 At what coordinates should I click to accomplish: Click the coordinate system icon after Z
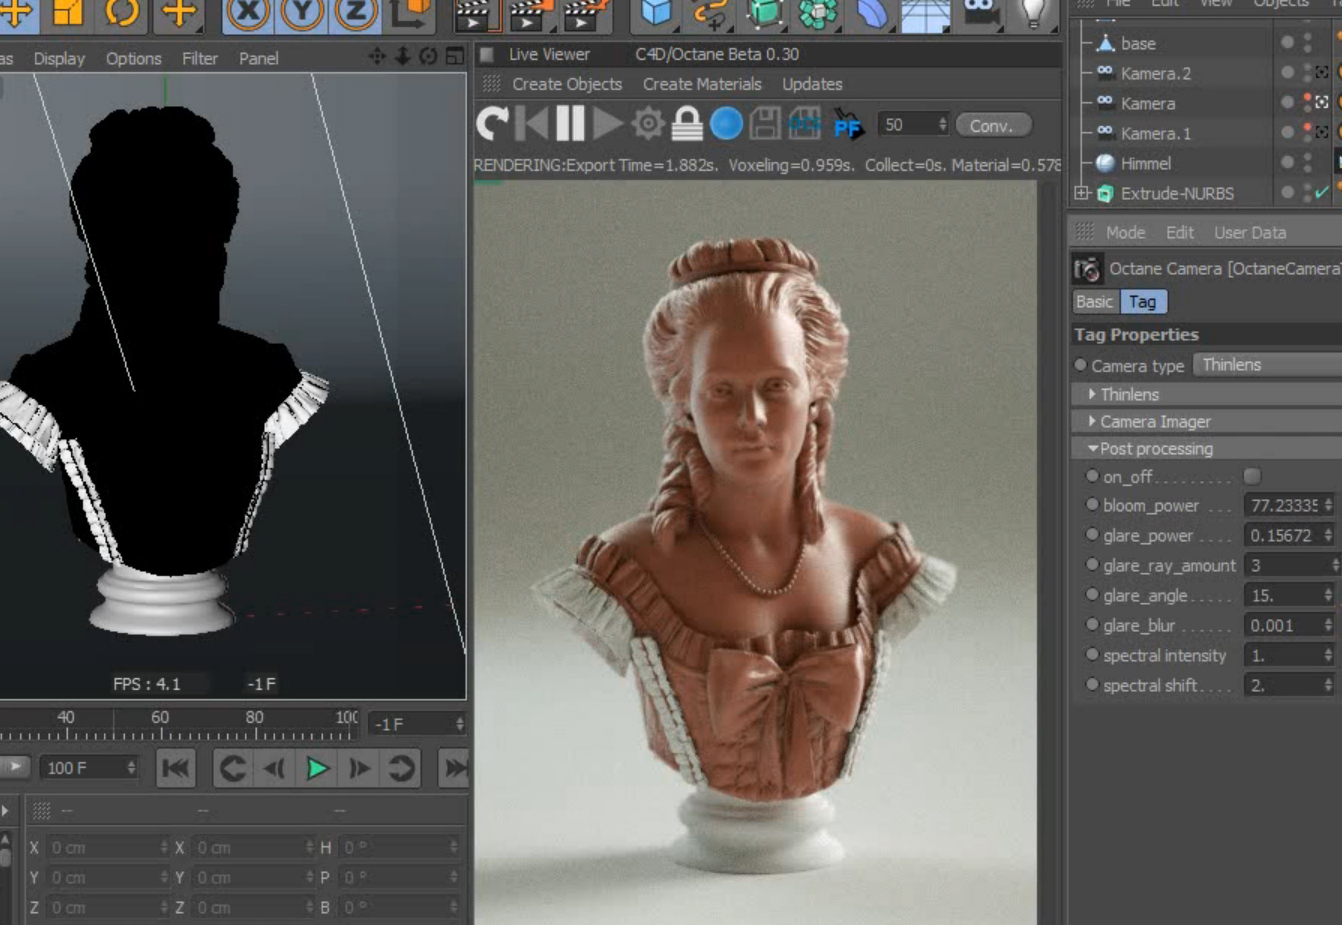(x=409, y=13)
